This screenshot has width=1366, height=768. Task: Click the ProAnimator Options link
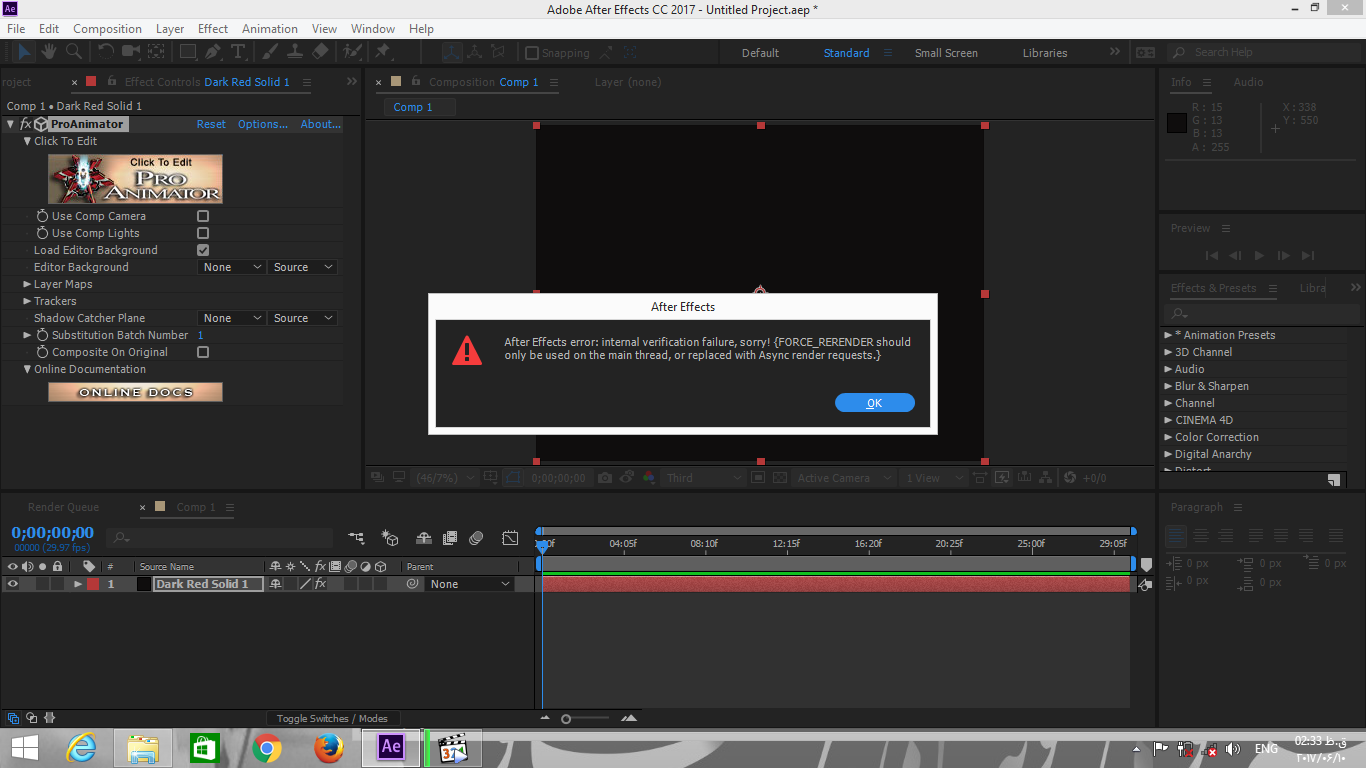pos(263,124)
